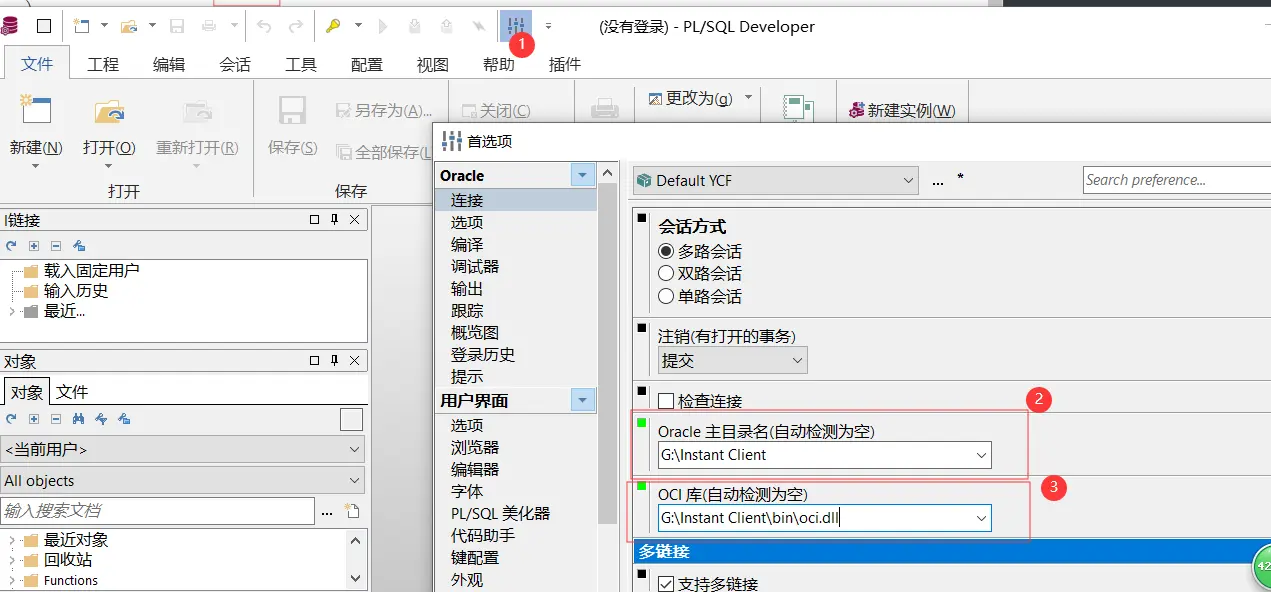Viewport: 1271px width, 592px height.
Task: Click the plus expand icon in the 链接 panel toolbar
Action: click(x=33, y=245)
